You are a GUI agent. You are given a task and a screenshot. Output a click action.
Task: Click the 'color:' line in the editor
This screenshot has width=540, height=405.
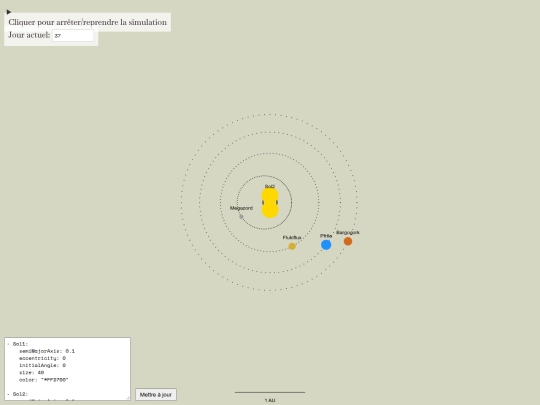tap(44, 380)
